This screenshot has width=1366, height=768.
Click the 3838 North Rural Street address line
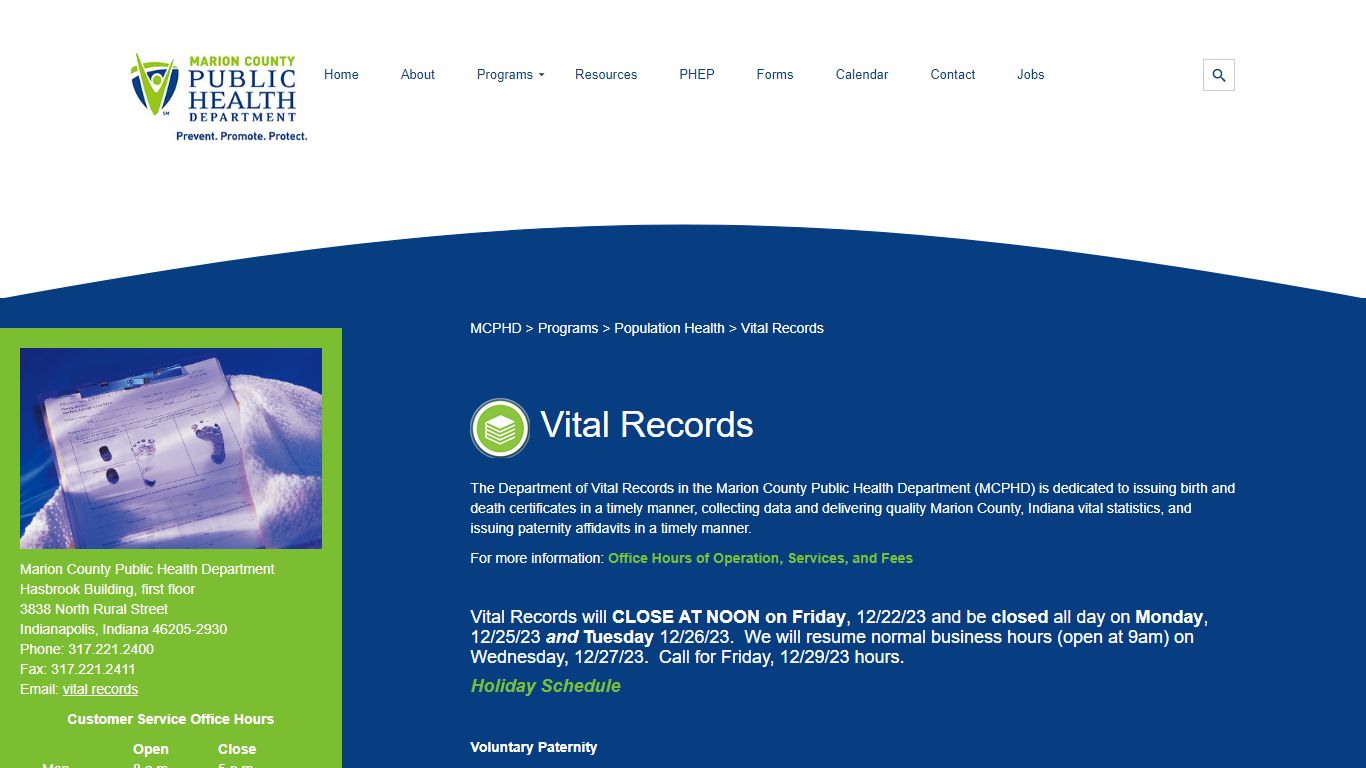pyautogui.click(x=94, y=609)
